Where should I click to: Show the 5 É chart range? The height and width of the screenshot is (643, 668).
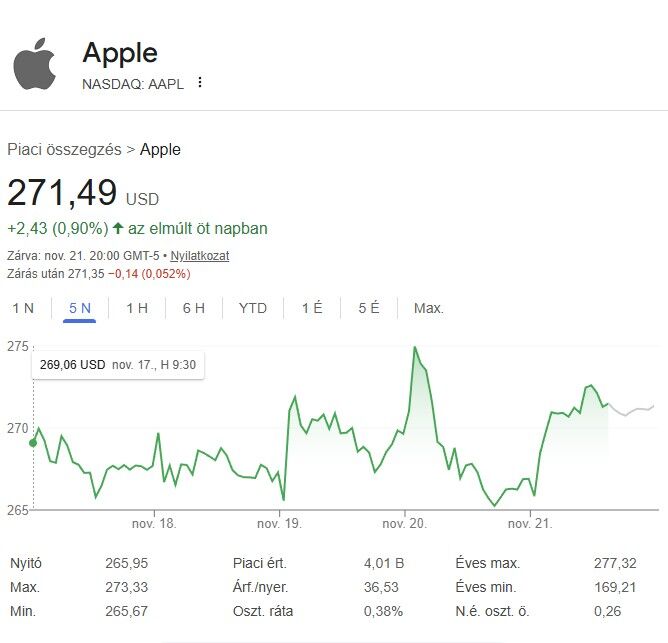[369, 308]
